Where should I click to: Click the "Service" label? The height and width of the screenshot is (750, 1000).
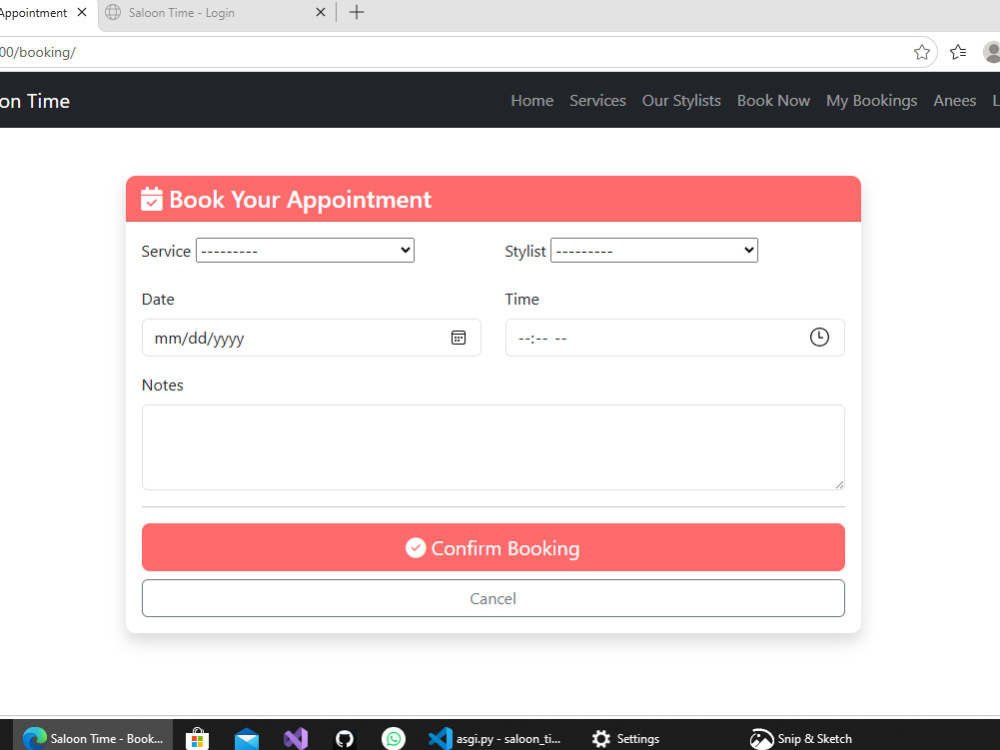coord(166,251)
